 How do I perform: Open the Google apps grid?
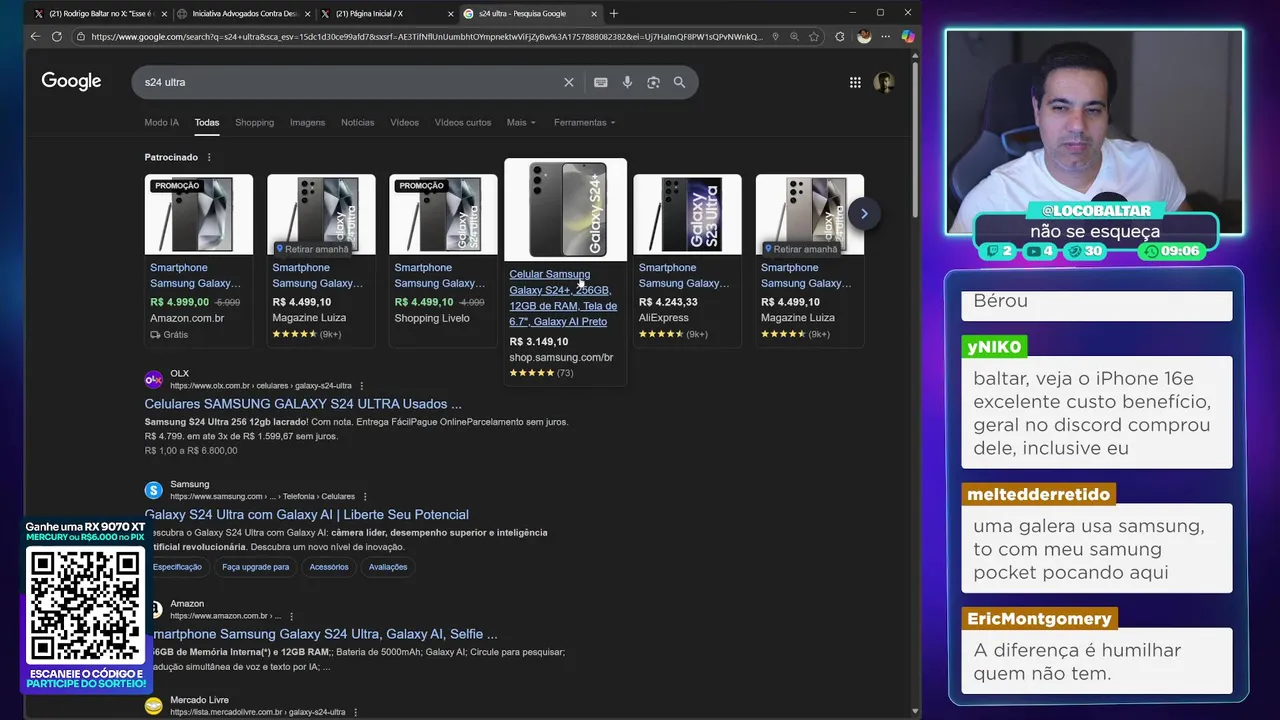pyautogui.click(x=855, y=82)
